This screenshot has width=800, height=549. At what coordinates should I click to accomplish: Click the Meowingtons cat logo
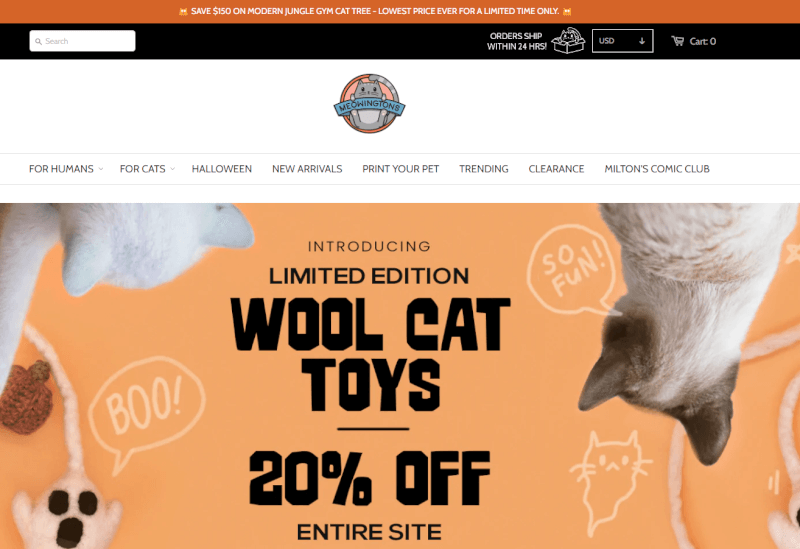click(369, 104)
